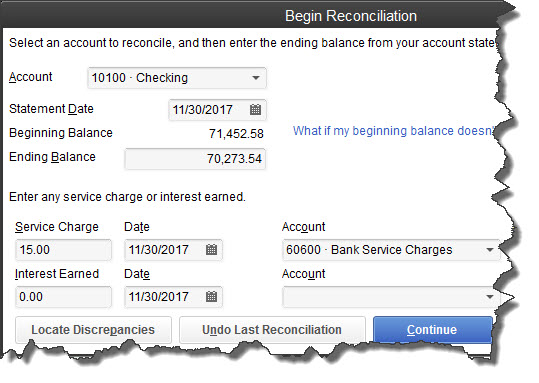Open the Statement Date calendar picker
This screenshot has height=383, width=539.
coord(255,110)
